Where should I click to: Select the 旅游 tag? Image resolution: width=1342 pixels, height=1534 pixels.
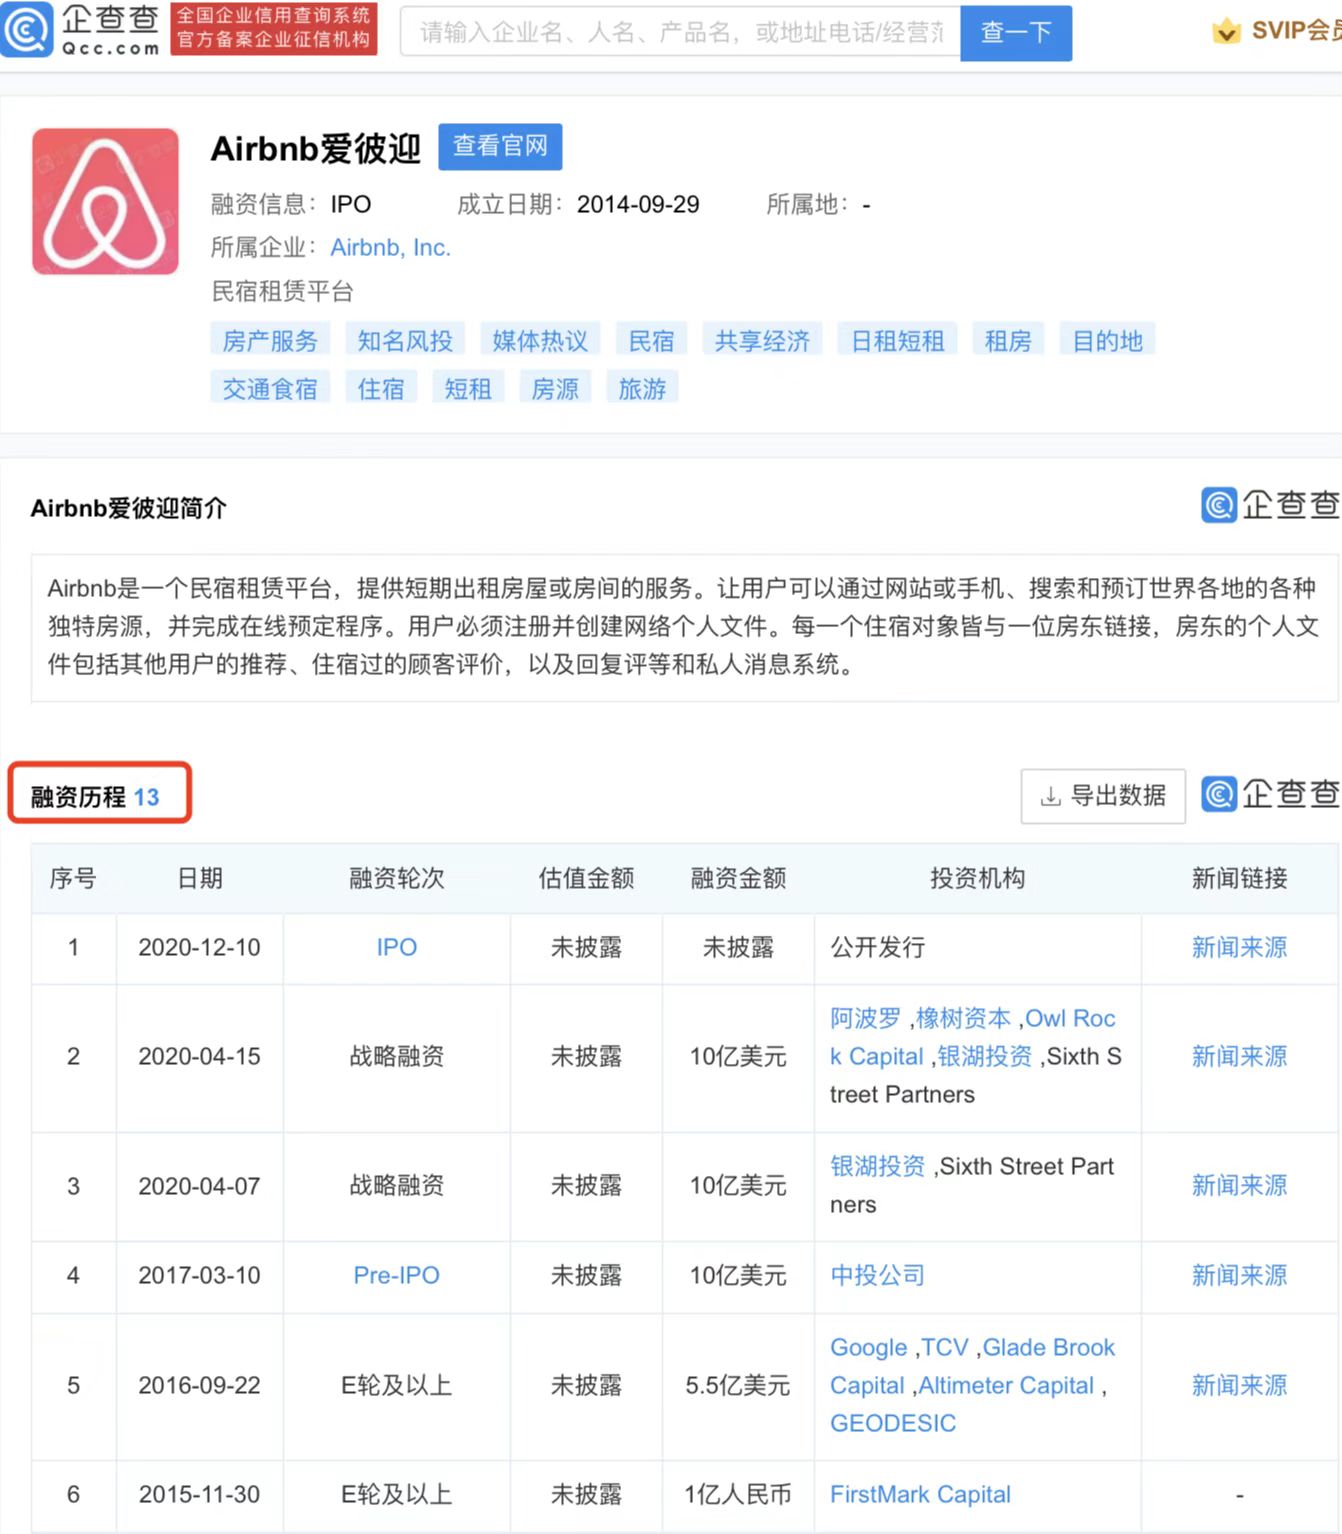[x=642, y=389]
